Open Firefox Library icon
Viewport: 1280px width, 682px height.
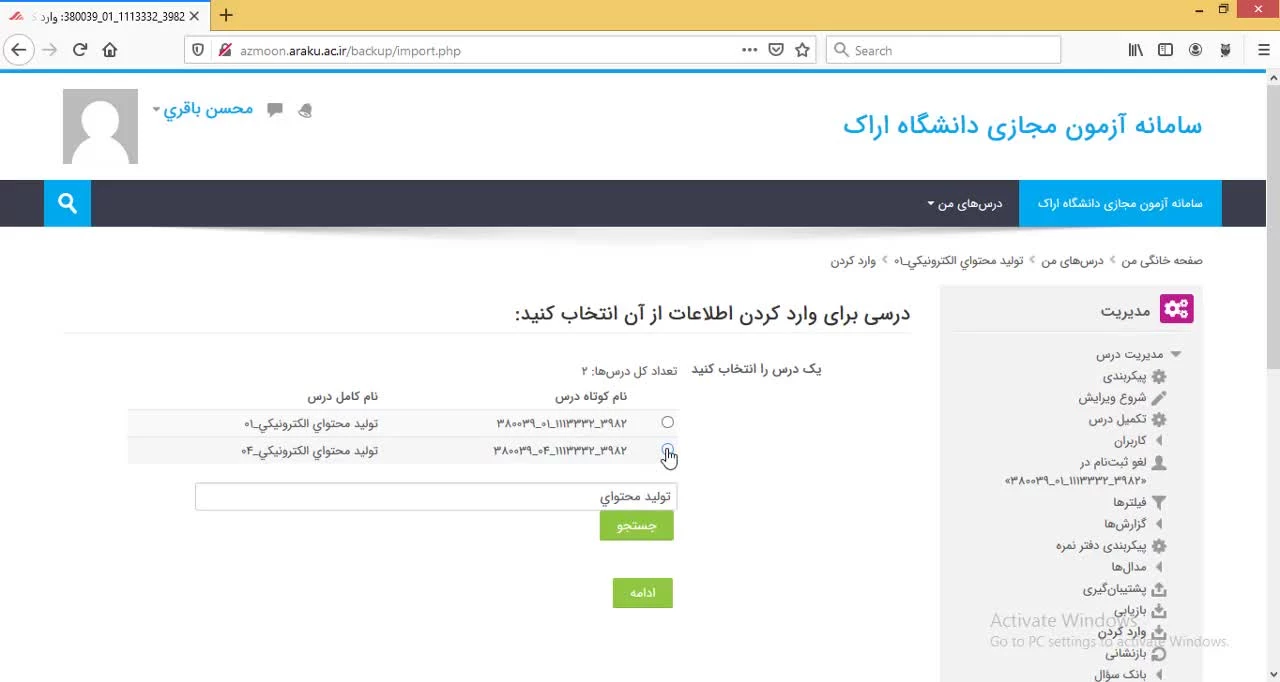click(x=1135, y=50)
